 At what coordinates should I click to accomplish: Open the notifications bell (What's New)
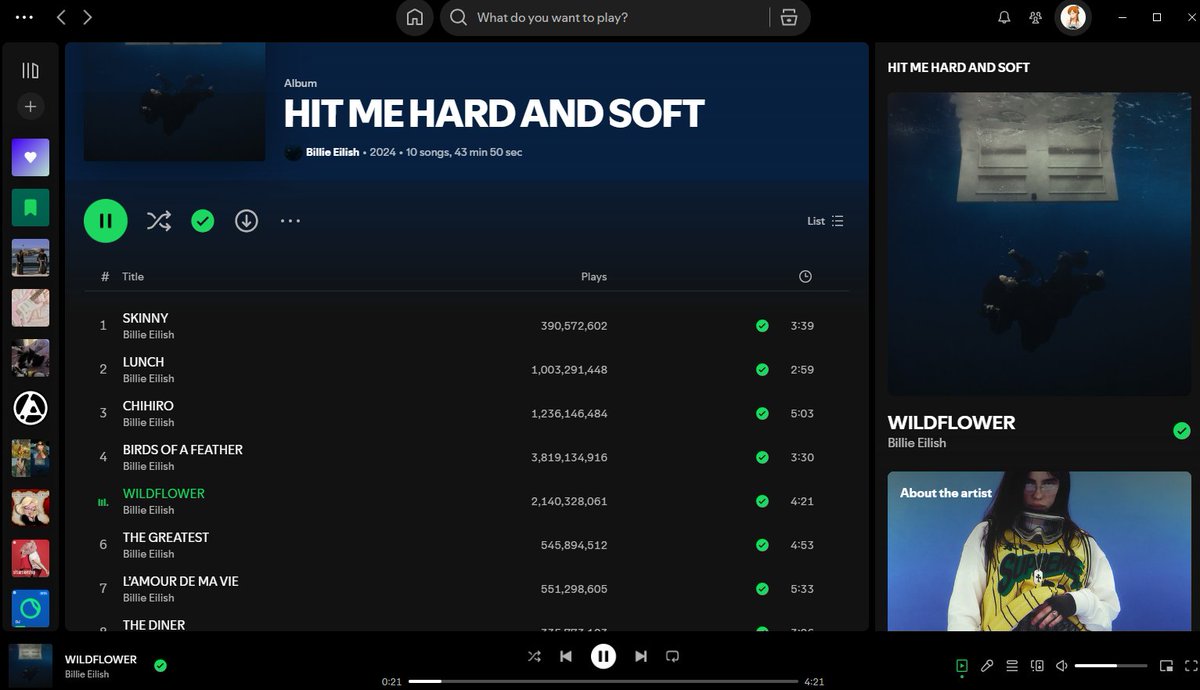coord(1004,17)
